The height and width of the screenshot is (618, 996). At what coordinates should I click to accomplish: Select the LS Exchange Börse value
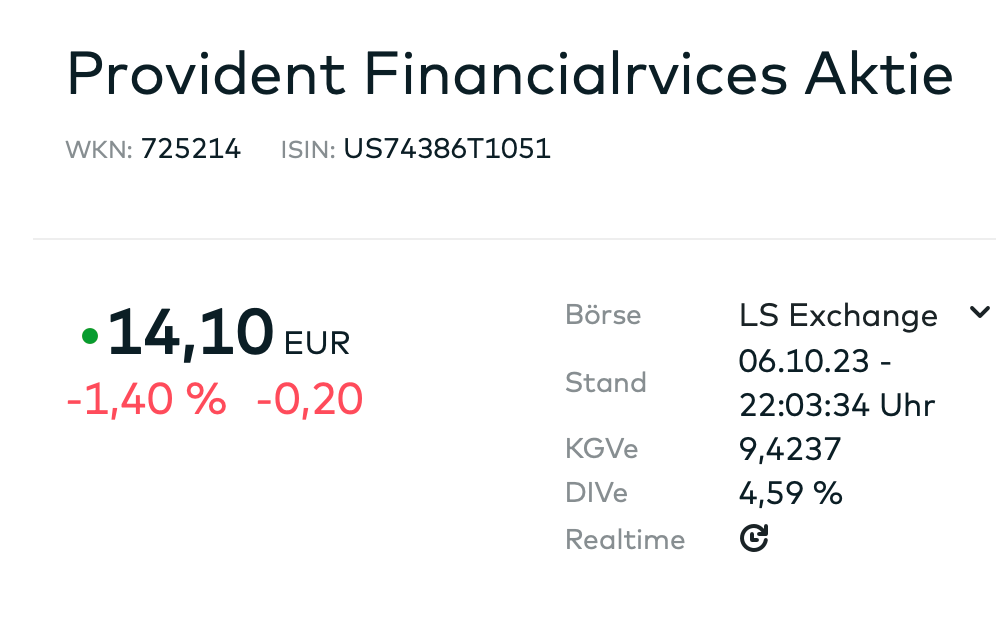point(838,315)
